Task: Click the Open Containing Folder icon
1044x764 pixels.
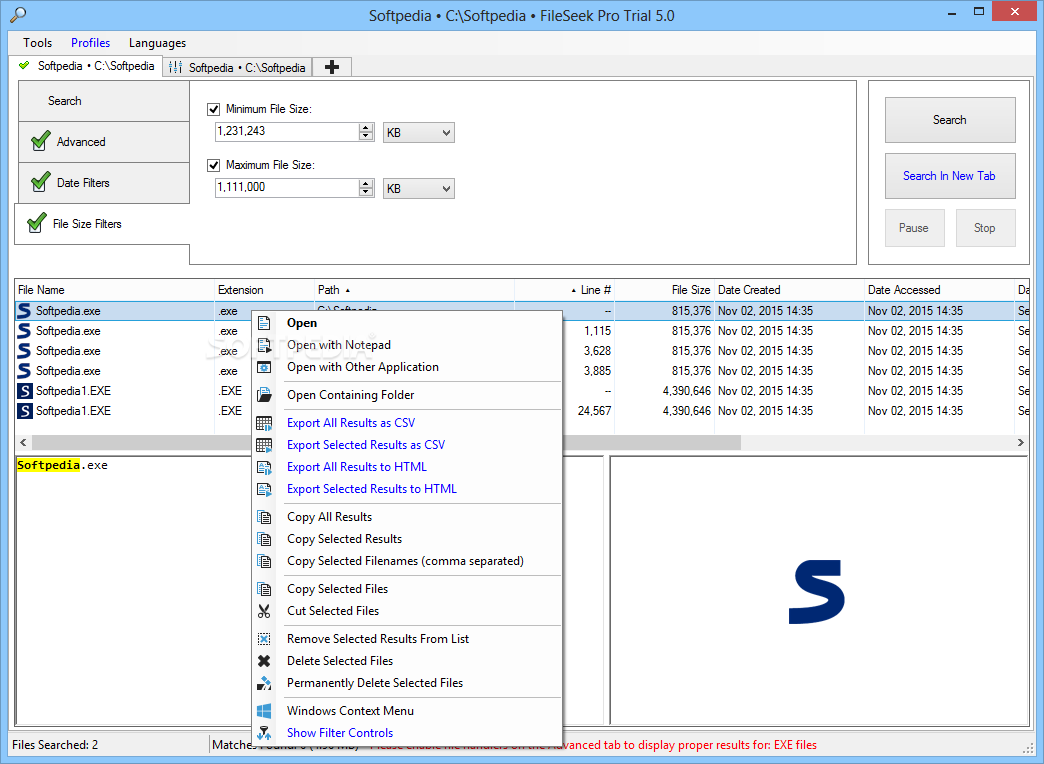Action: (x=264, y=395)
